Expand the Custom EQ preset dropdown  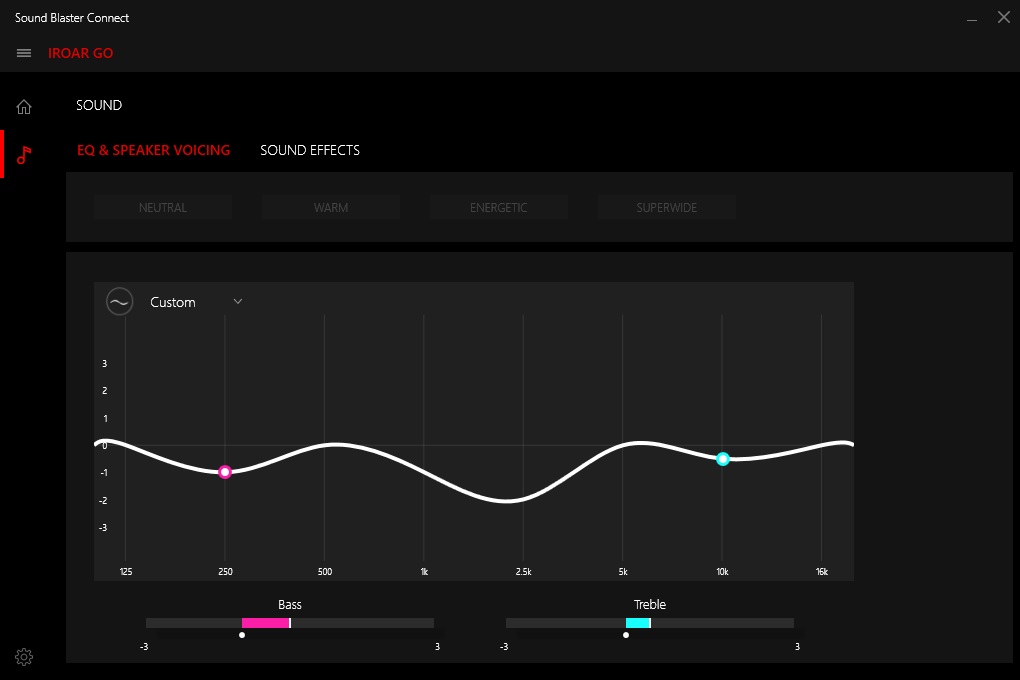(x=195, y=302)
